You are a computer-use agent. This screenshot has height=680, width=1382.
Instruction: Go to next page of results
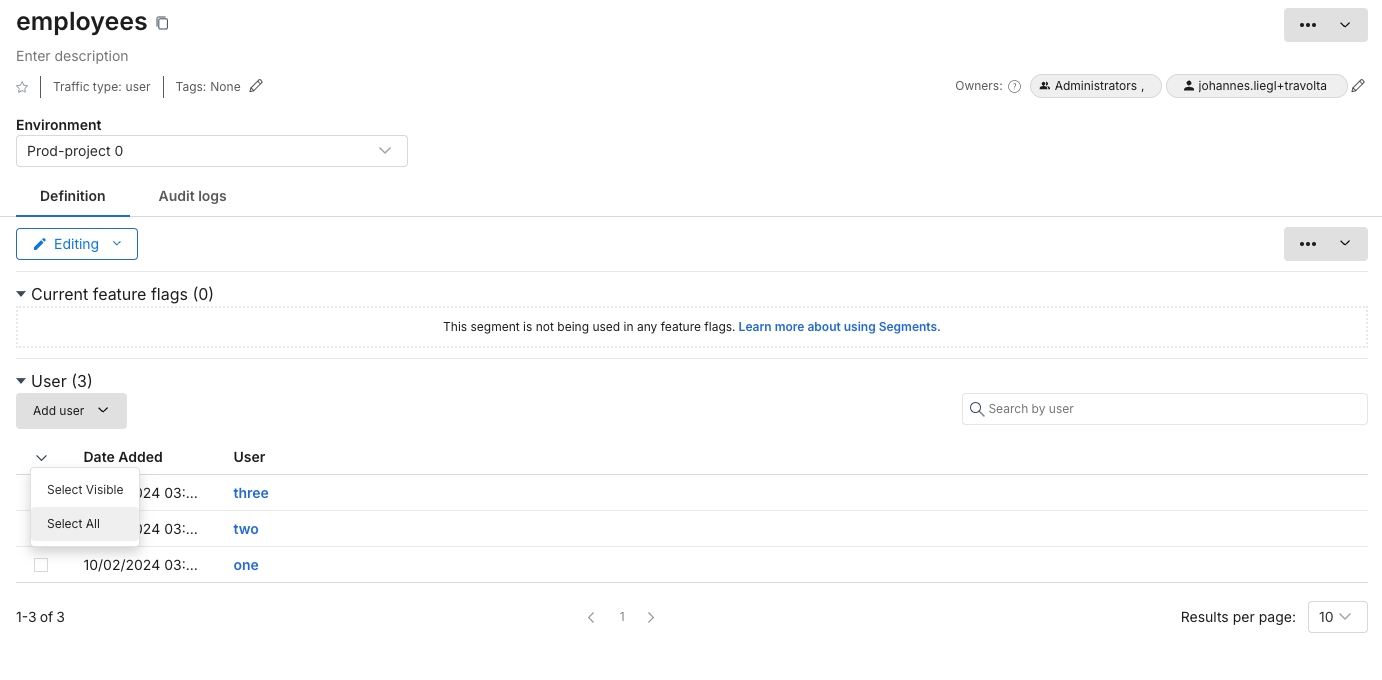coord(651,617)
